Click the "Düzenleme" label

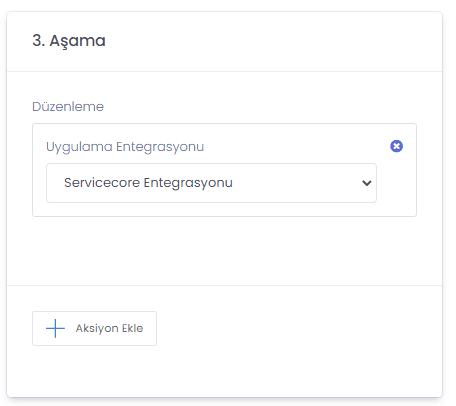68,107
